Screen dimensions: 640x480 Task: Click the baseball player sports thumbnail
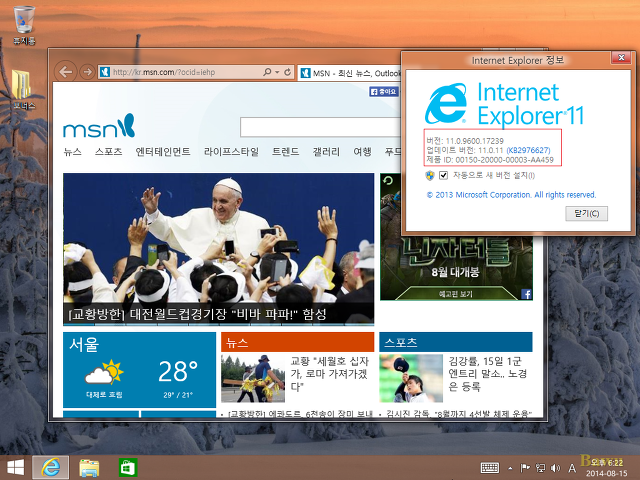click(411, 378)
